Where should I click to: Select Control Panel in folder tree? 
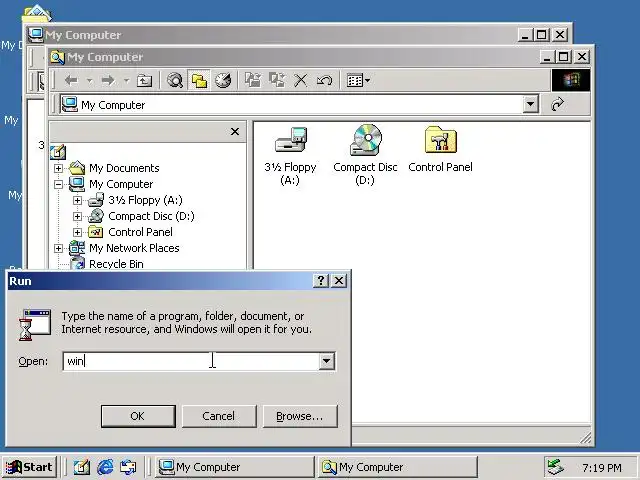click(140, 232)
